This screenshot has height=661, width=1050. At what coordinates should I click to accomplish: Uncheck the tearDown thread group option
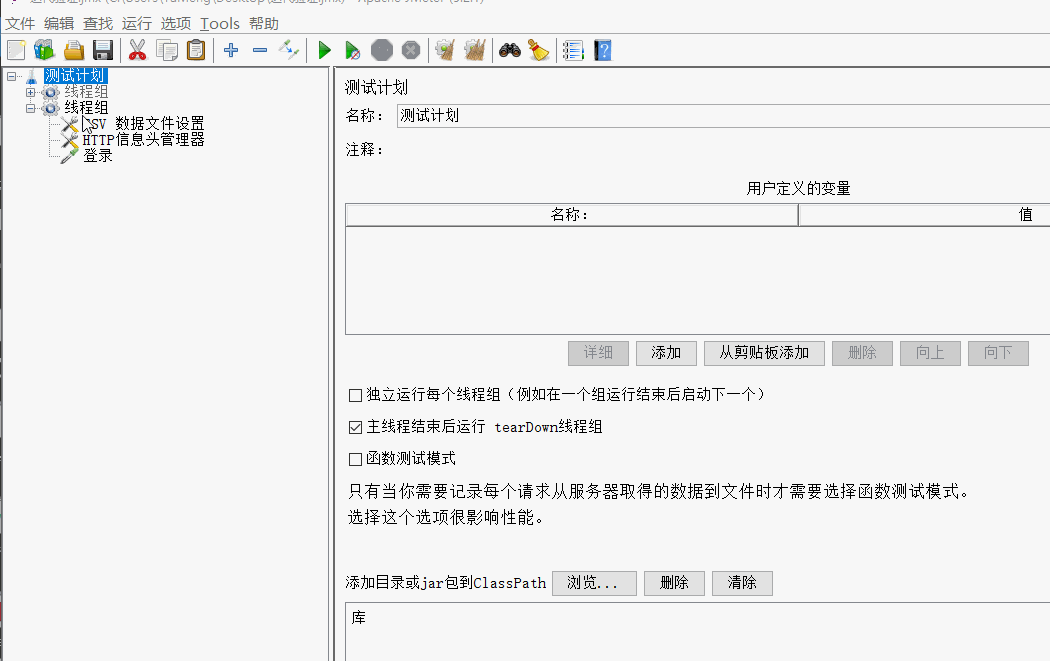click(x=355, y=427)
